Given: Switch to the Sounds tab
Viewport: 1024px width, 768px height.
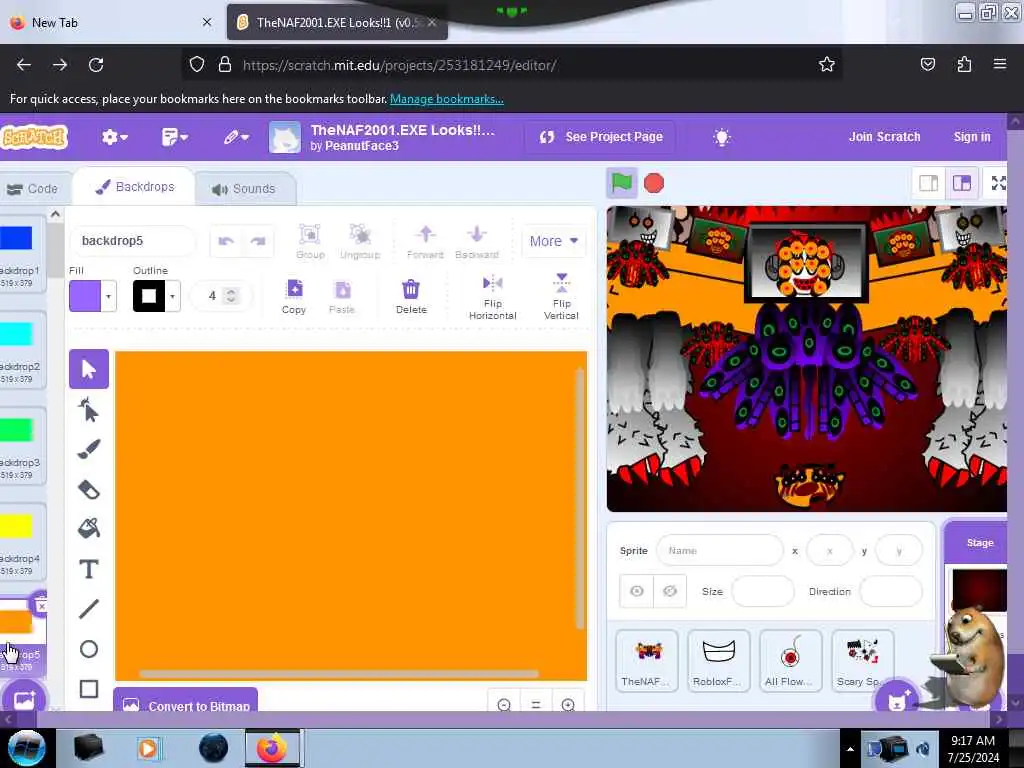Looking at the screenshot, I should (x=244, y=189).
